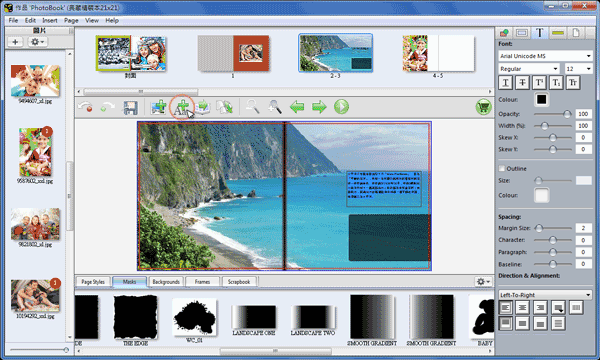Open the Arial Unicode MS font dropdown
Viewport: 600px width, 360px height.
point(545,56)
